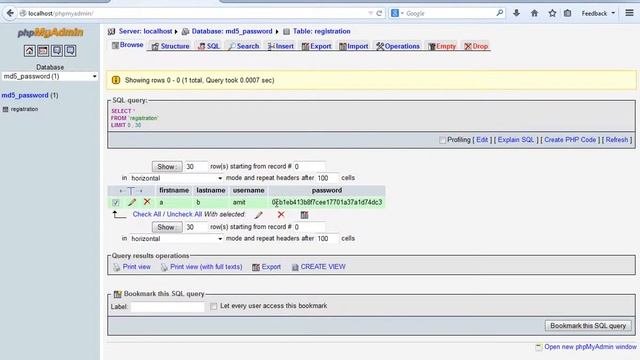Click the Drop table tab
The width and height of the screenshot is (640, 360).
476,47
